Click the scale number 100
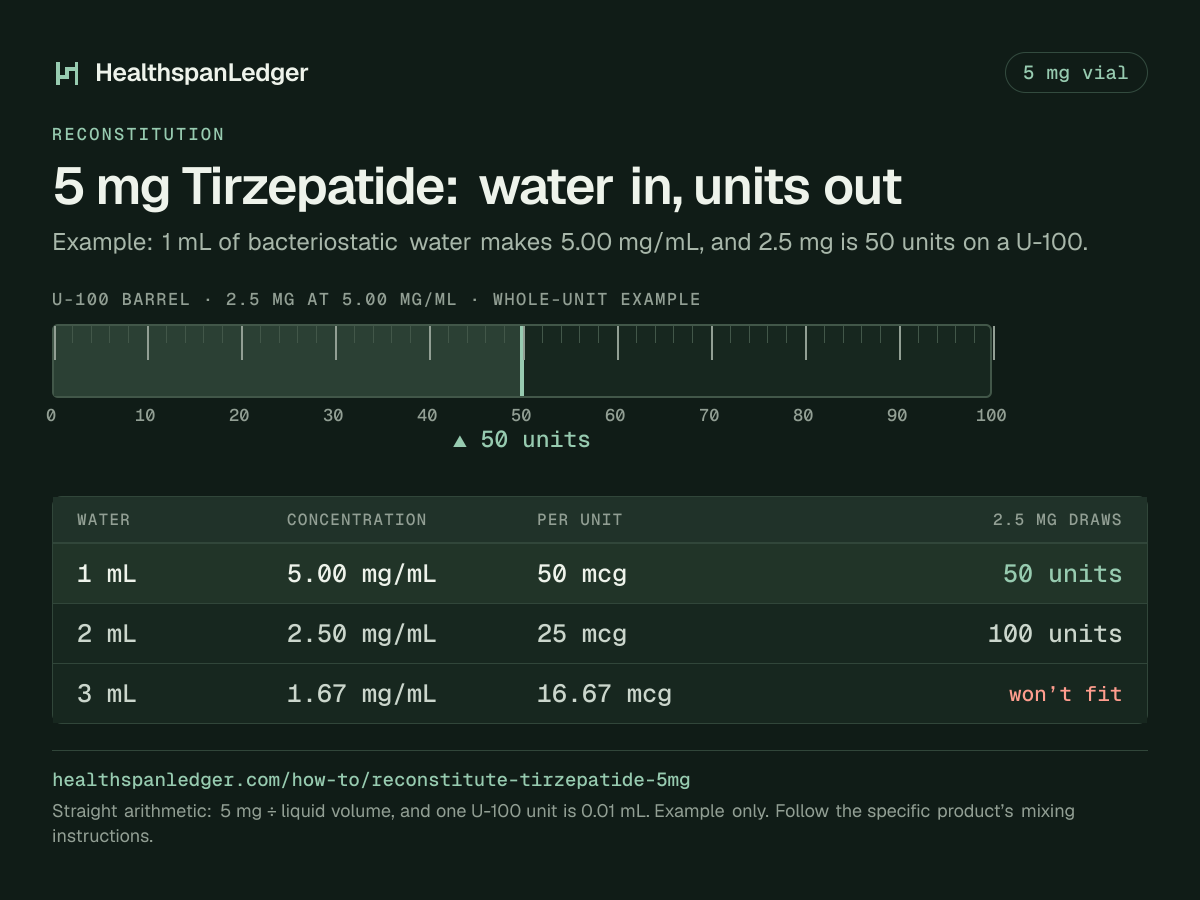The height and width of the screenshot is (900, 1200). 991,416
